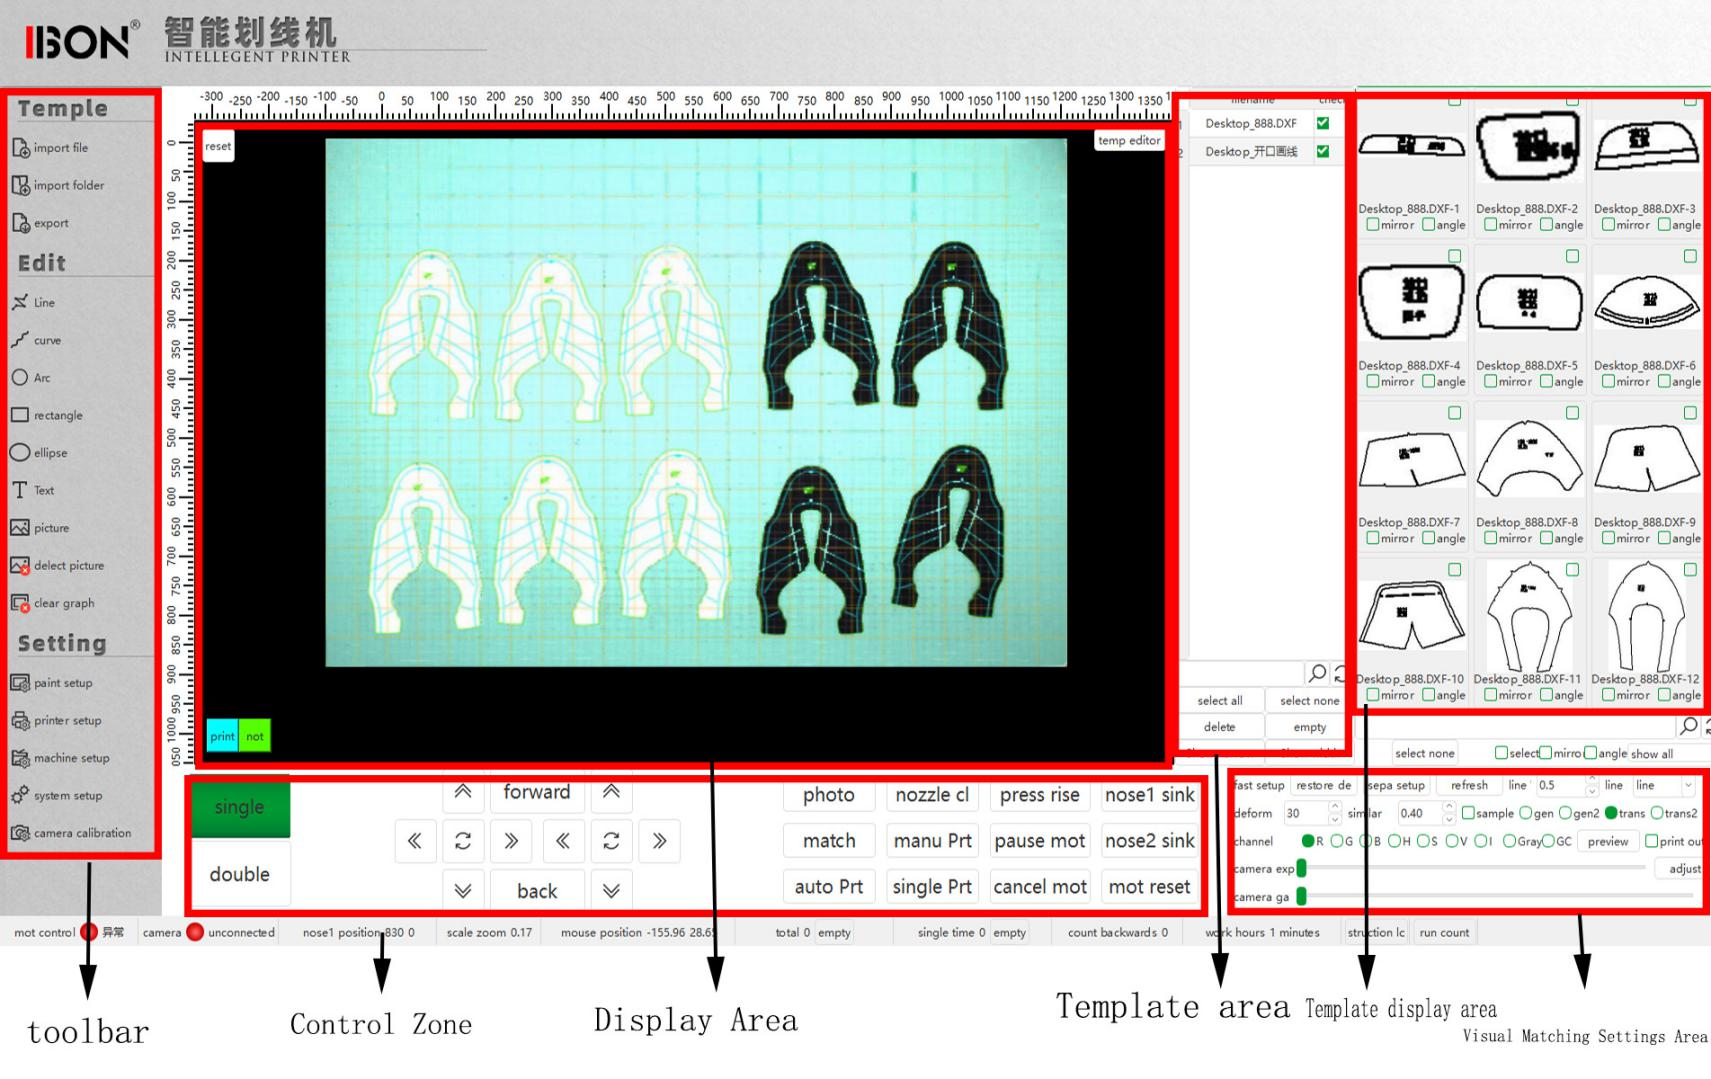
Task: Open the line type dropdown
Action: pos(1664,785)
